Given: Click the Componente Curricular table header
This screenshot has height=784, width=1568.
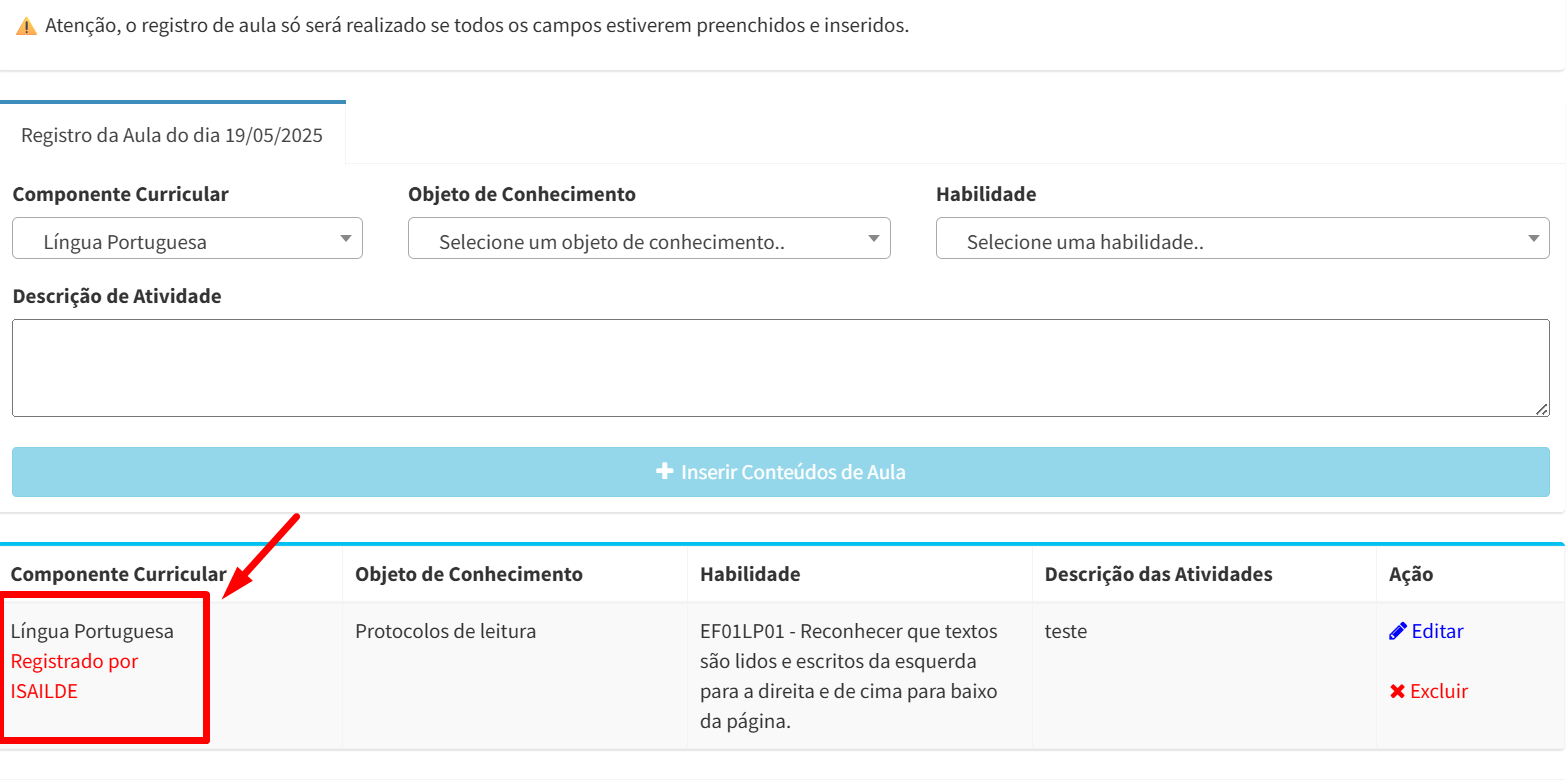Looking at the screenshot, I should pos(118,574).
